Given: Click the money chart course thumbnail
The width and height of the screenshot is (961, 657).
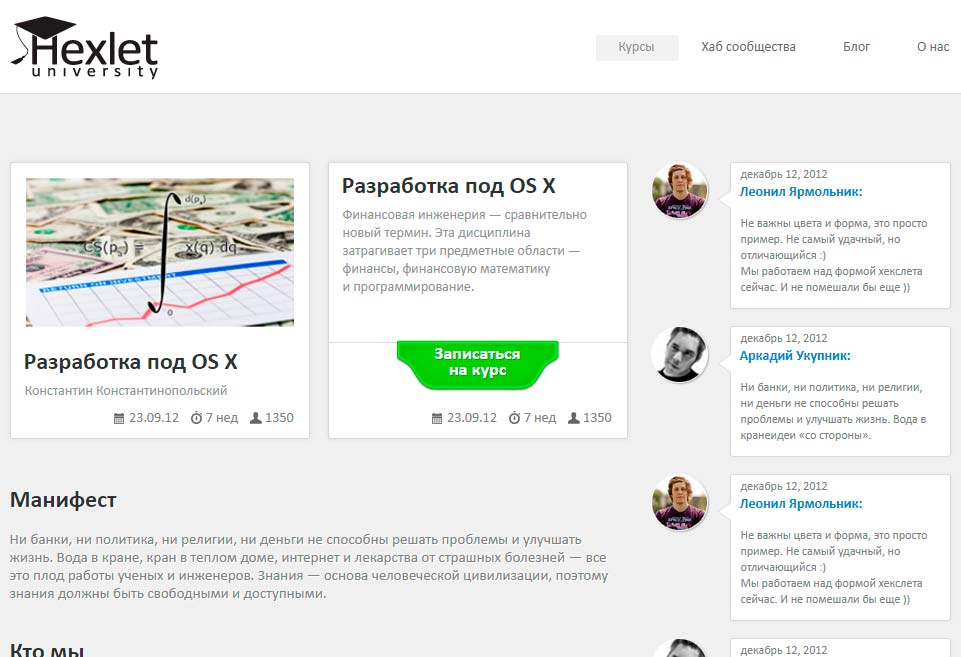Looking at the screenshot, I should click(160, 252).
